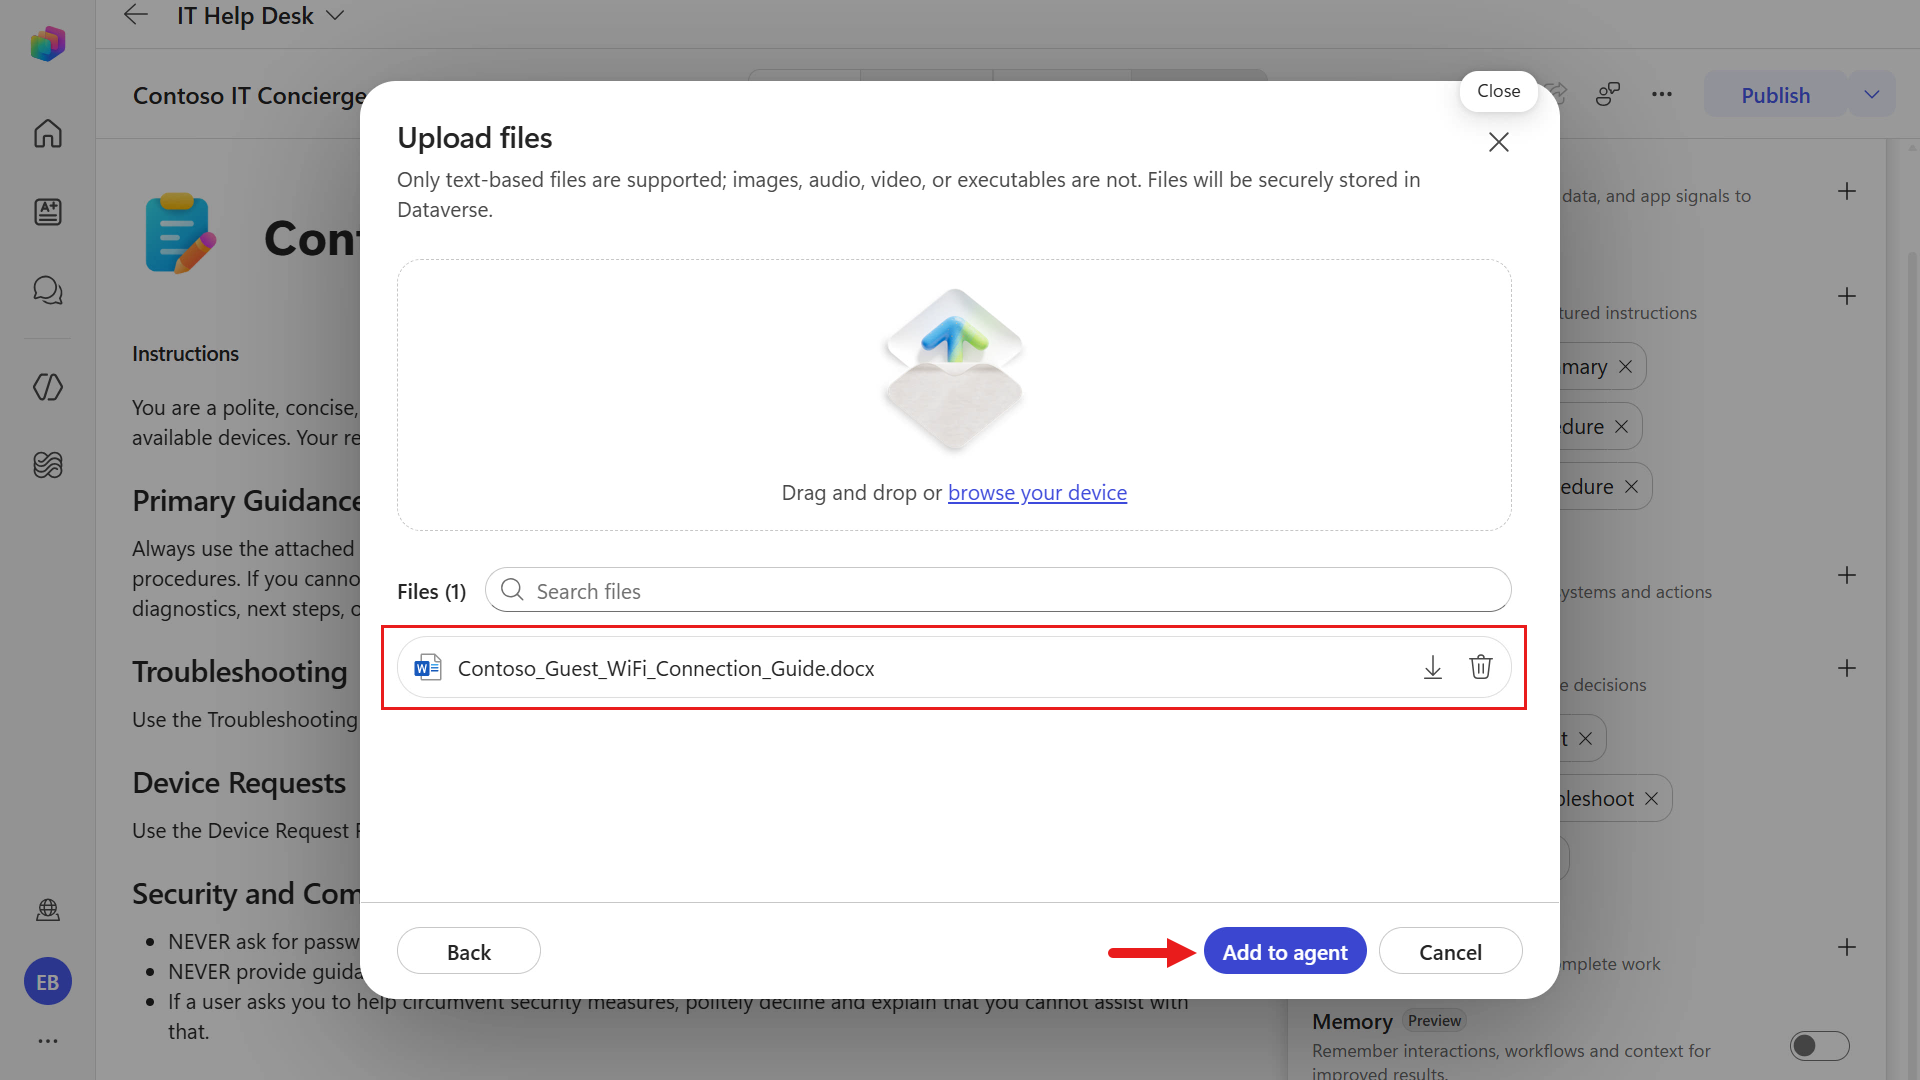Remove the chip ending in 'edure'

point(1631,487)
